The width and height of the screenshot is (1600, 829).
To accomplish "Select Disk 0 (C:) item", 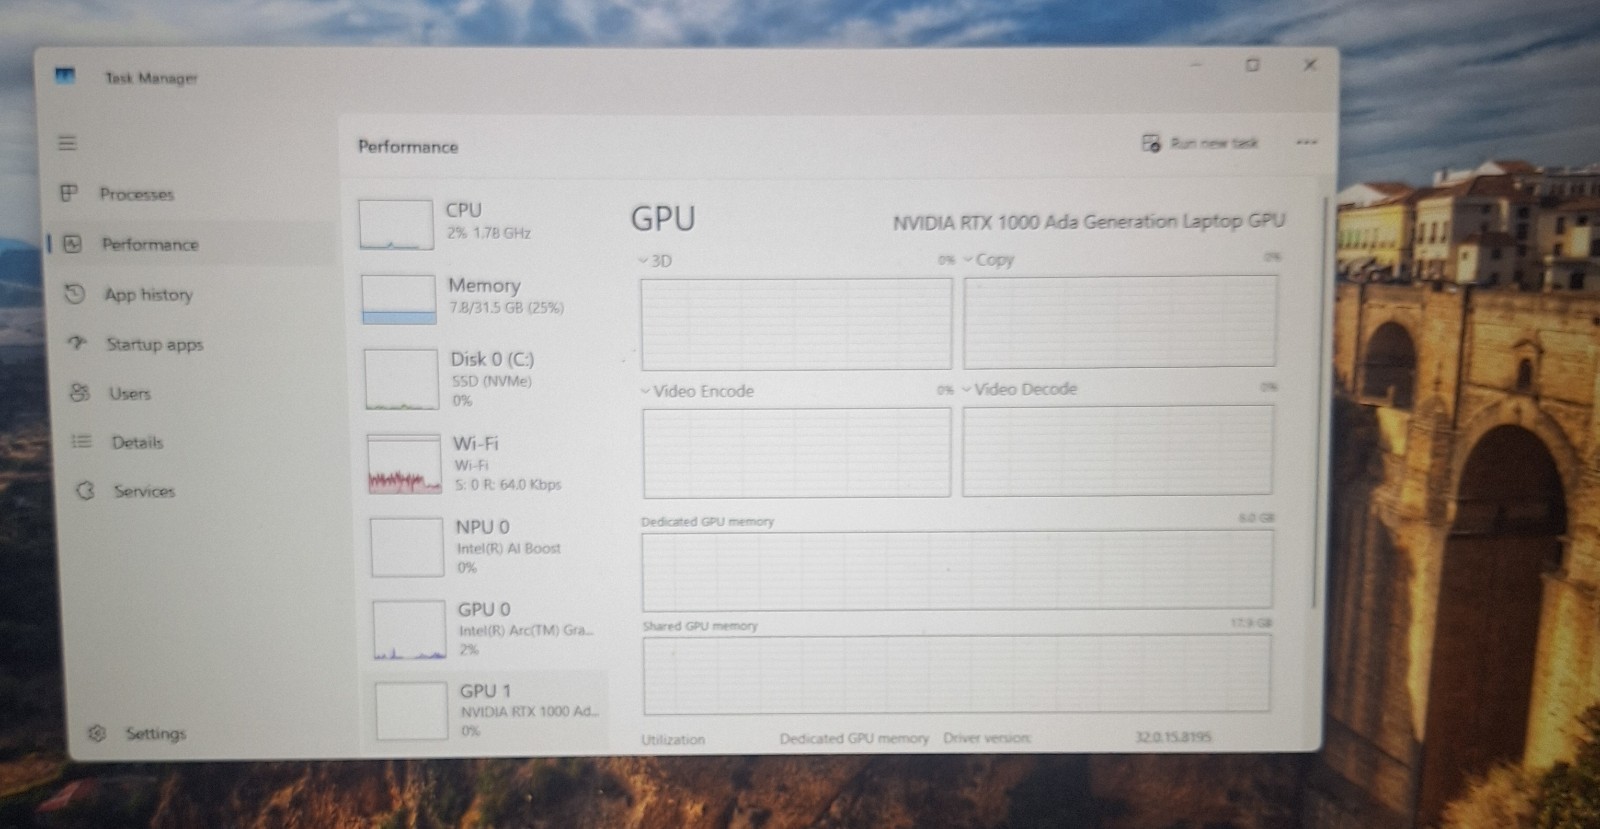I will point(484,378).
